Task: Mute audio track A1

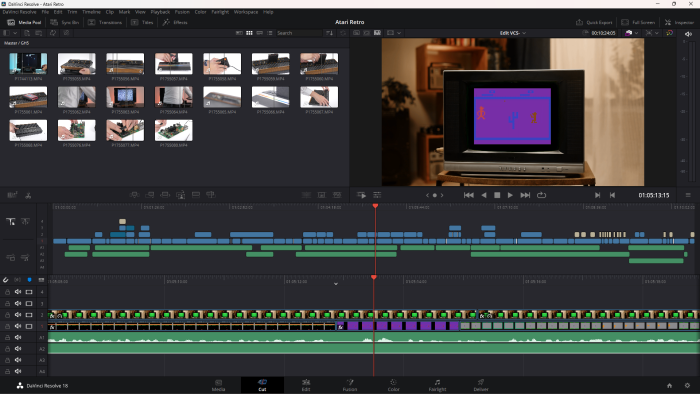Action: [x=18, y=337]
